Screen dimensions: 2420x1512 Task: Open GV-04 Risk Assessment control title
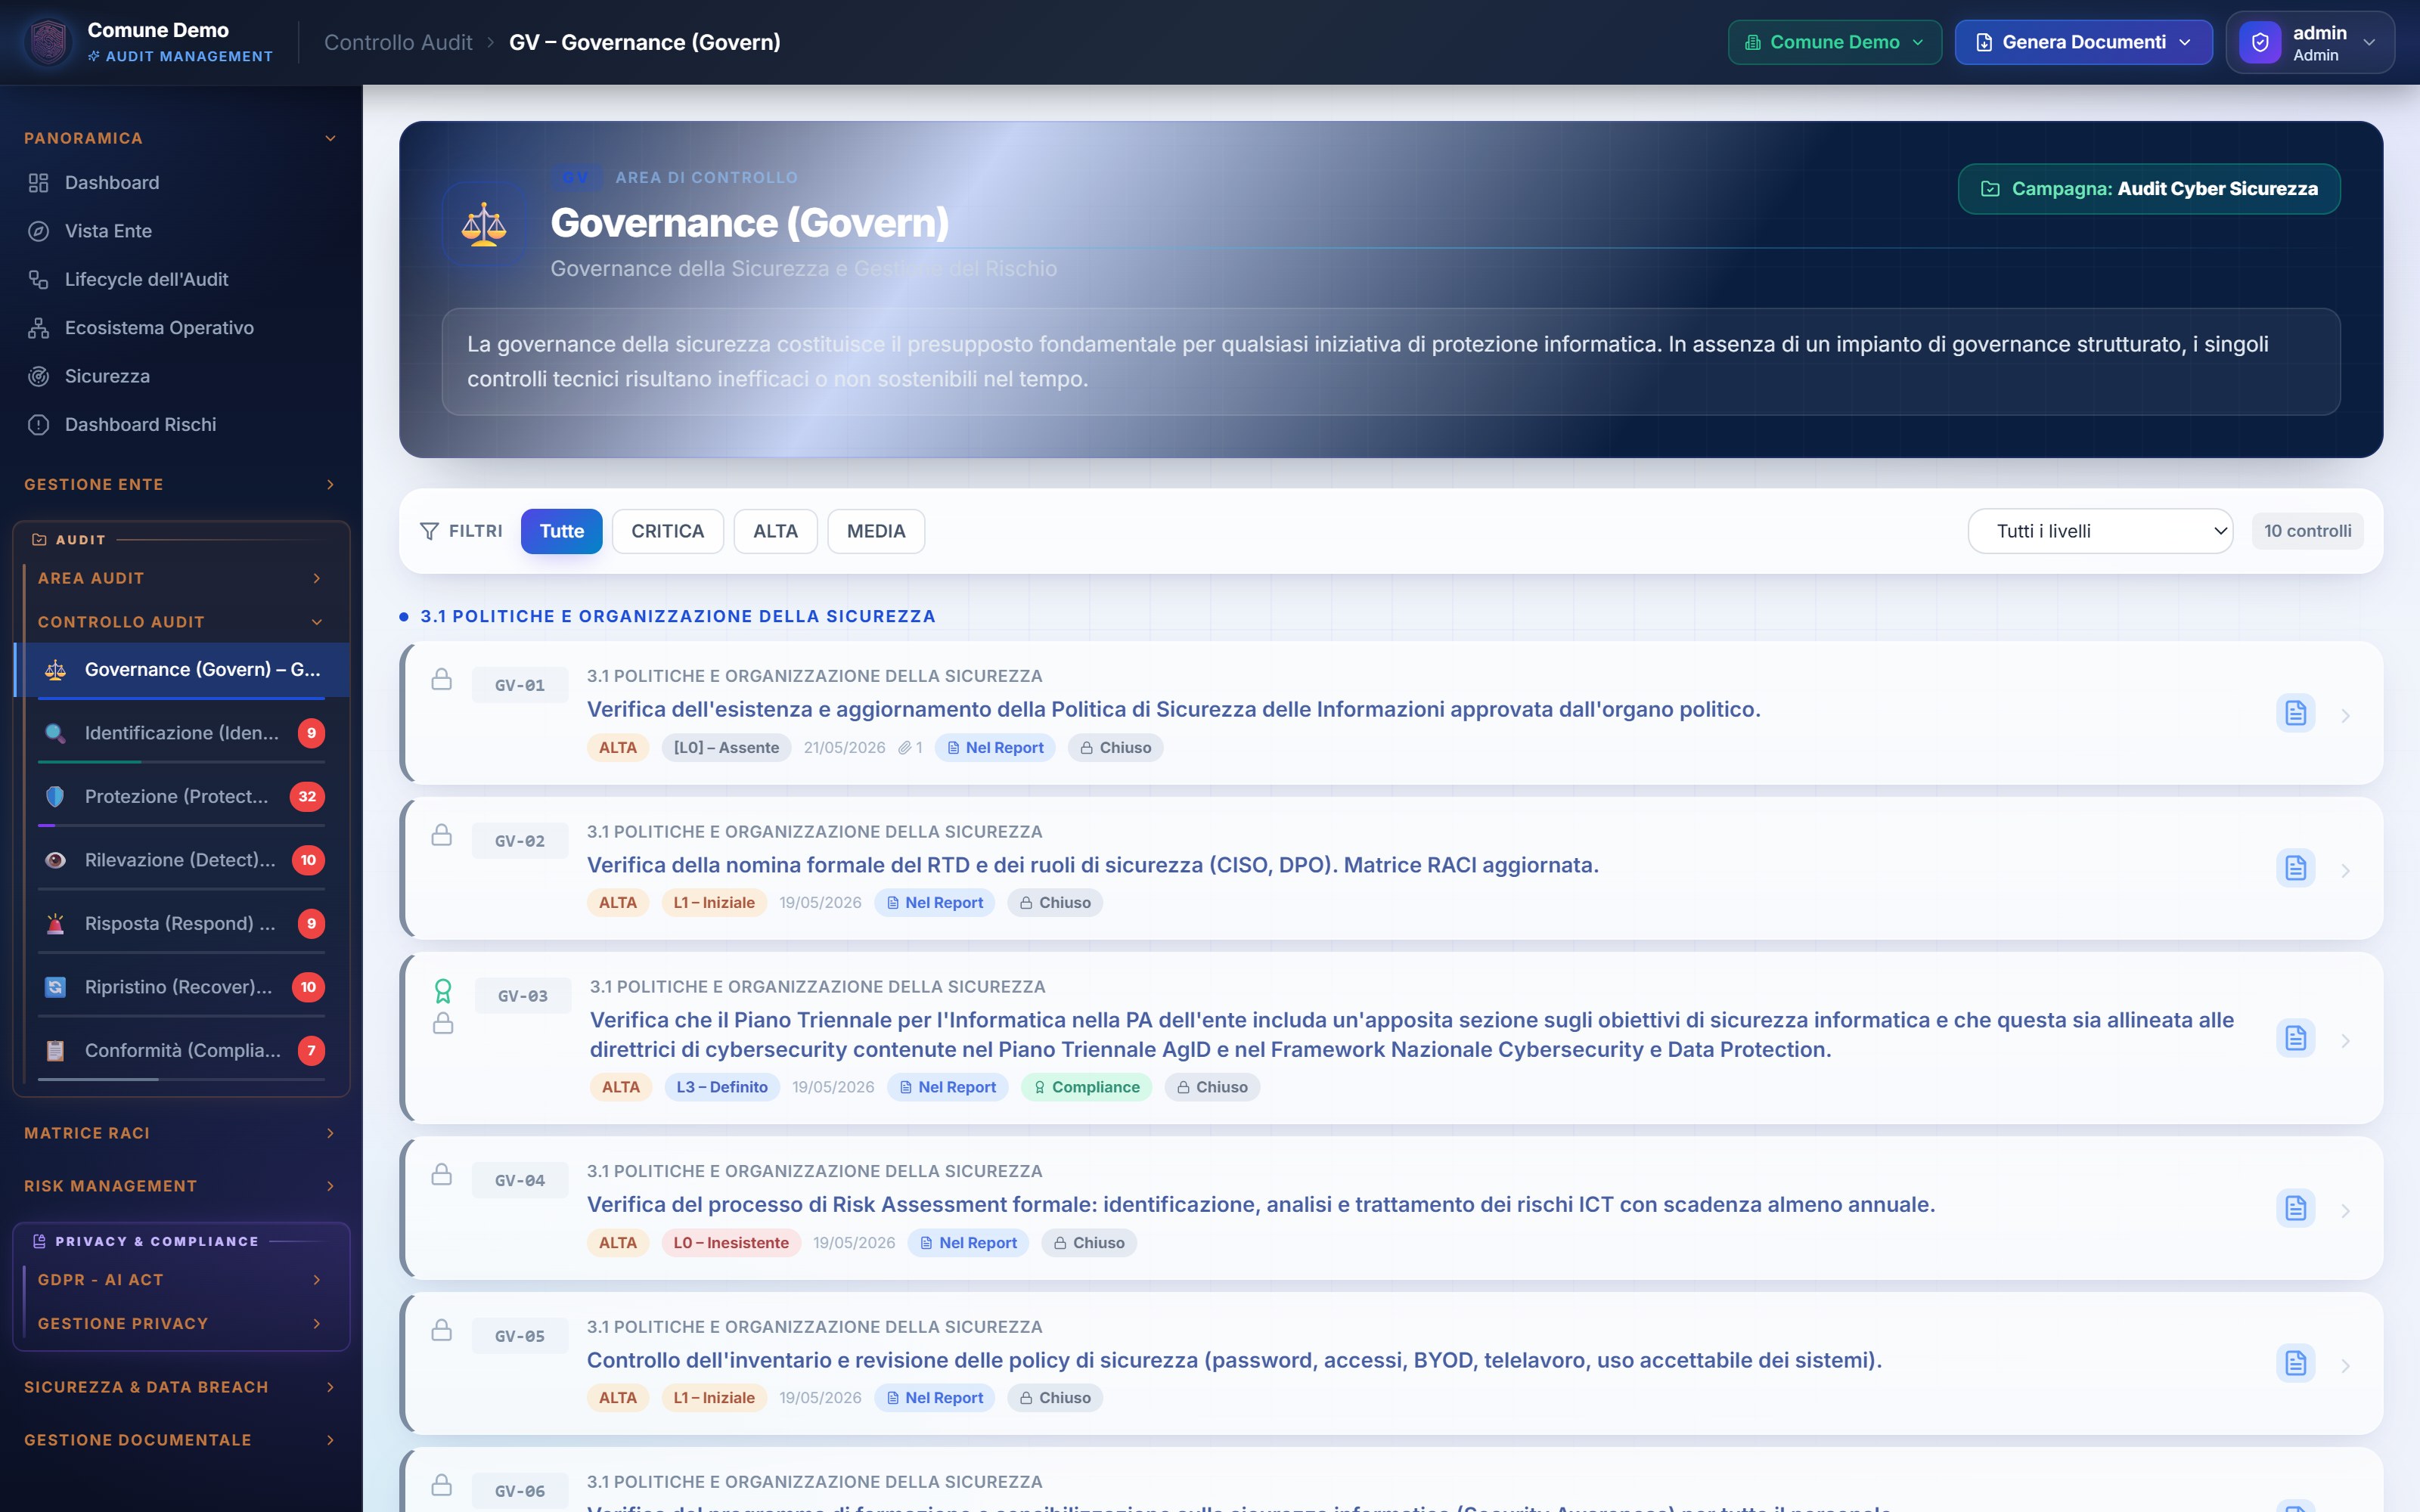pos(1261,1205)
